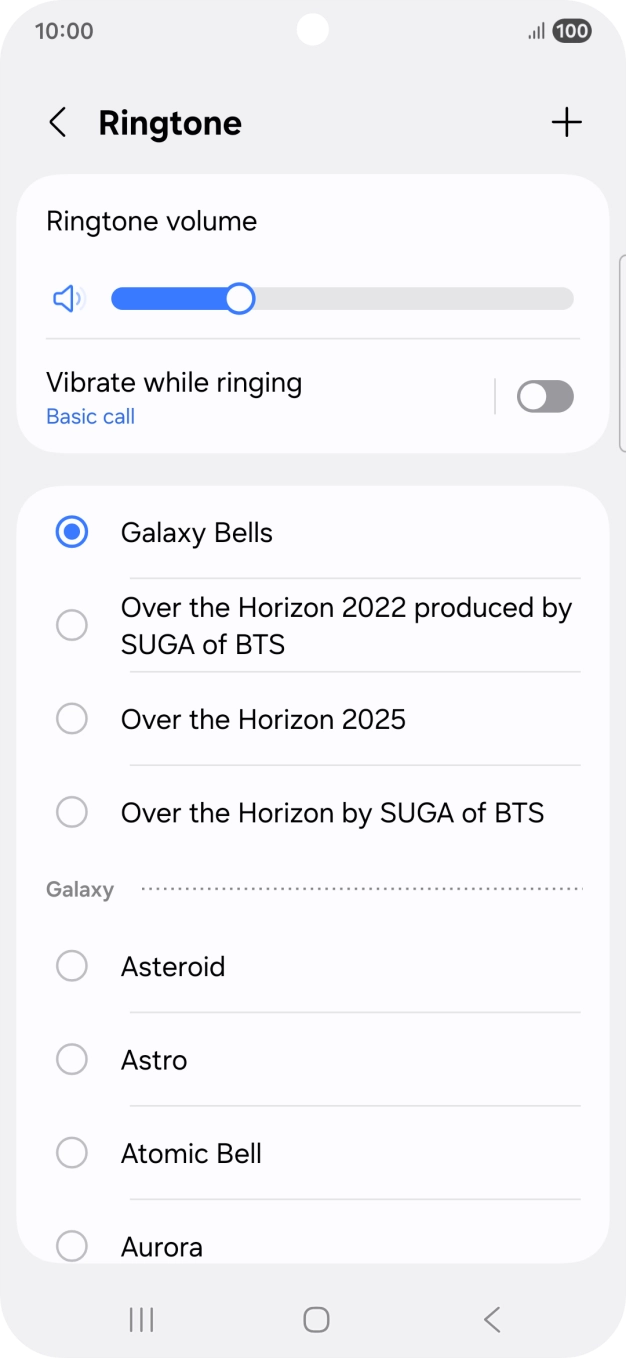Viewport: 626px width, 1358px height.
Task: Open recent apps from the navigation bar
Action: [140, 1319]
